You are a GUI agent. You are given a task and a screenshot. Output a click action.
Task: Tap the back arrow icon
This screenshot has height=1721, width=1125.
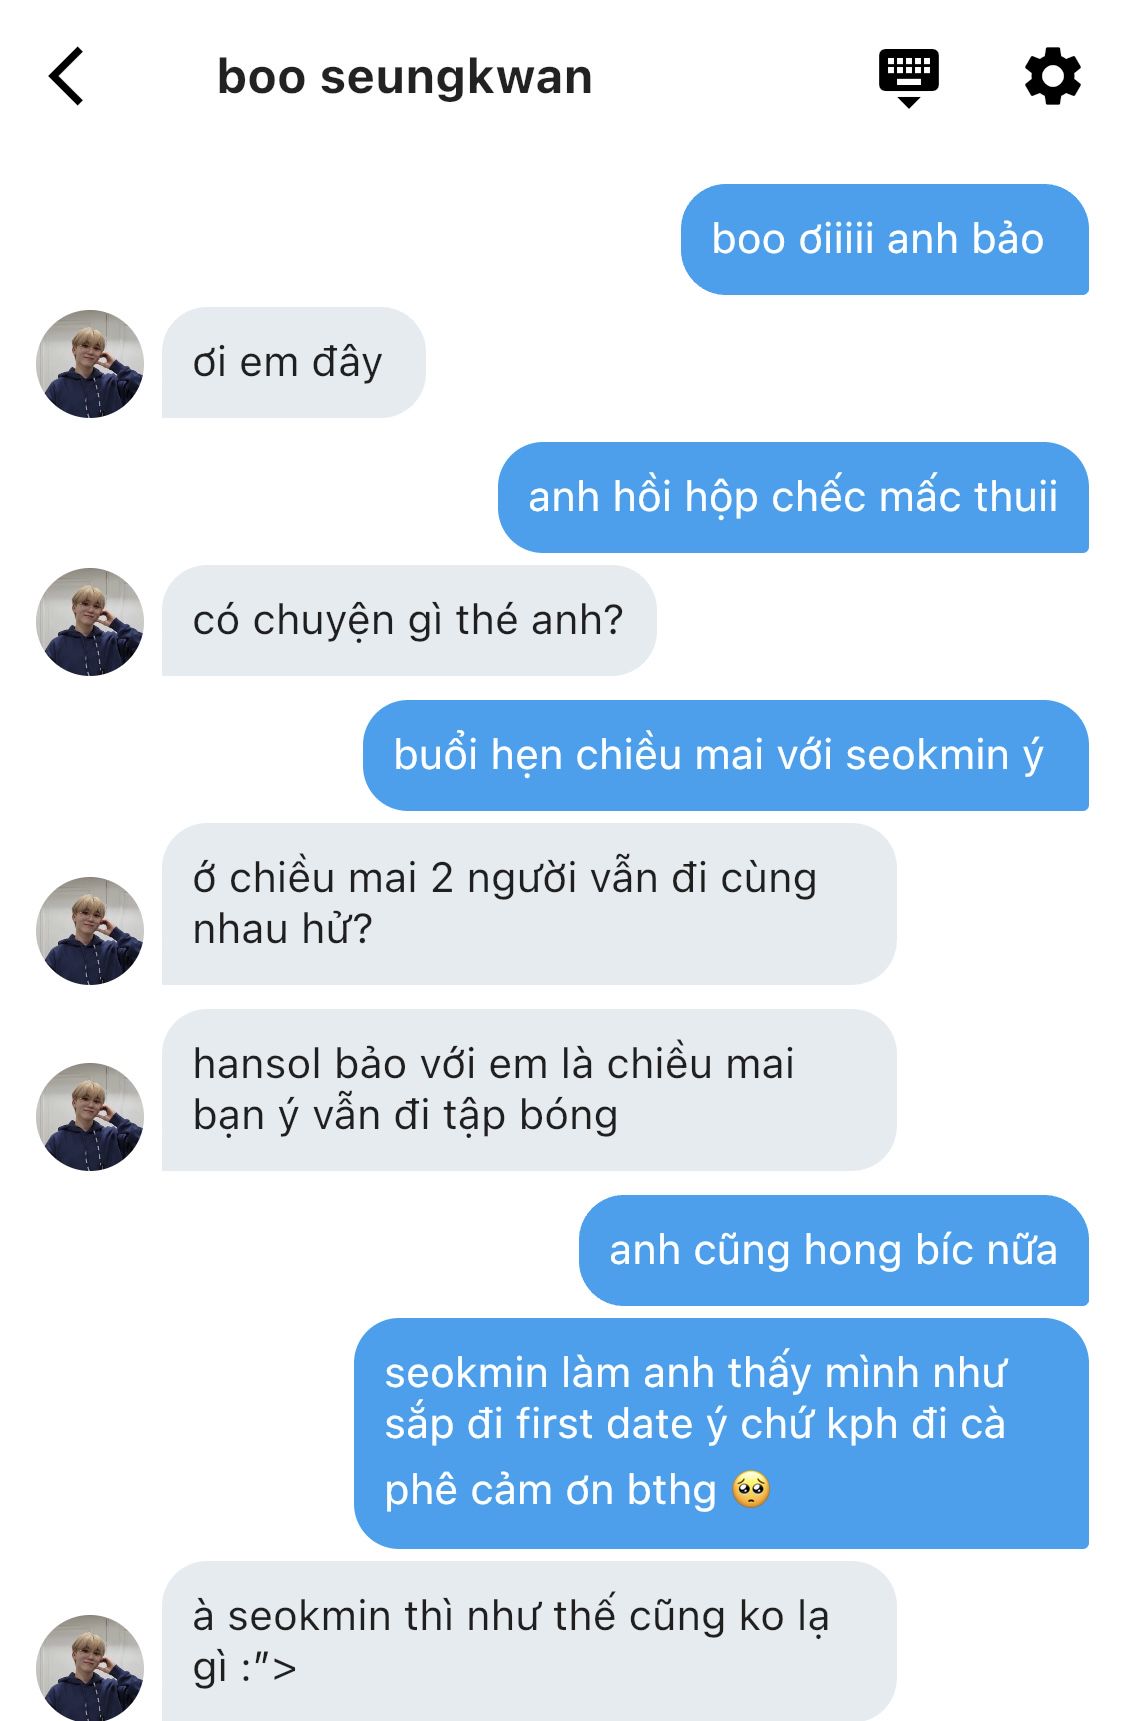66,76
